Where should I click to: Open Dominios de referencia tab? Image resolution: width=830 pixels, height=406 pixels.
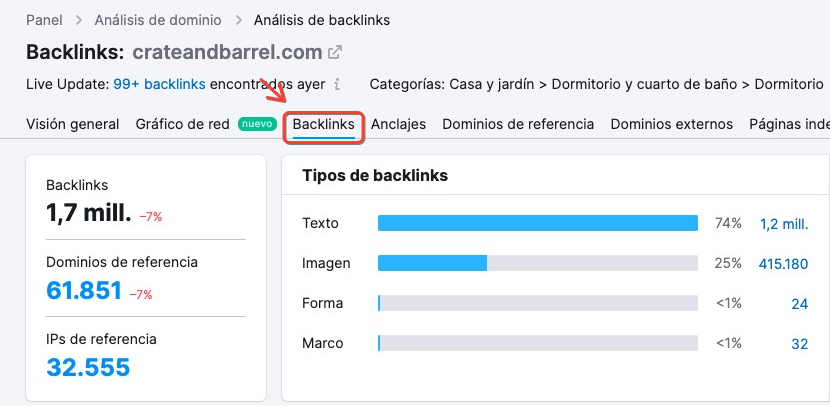tap(518, 124)
